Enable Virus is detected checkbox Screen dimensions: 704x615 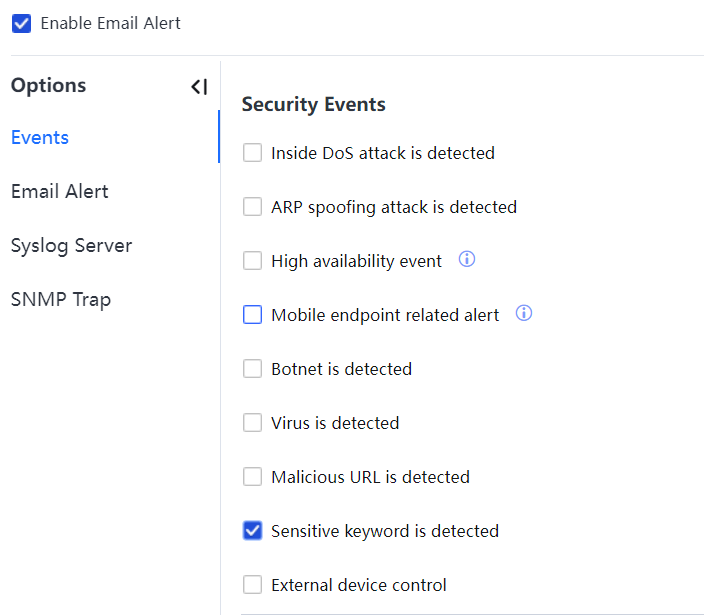click(x=253, y=423)
